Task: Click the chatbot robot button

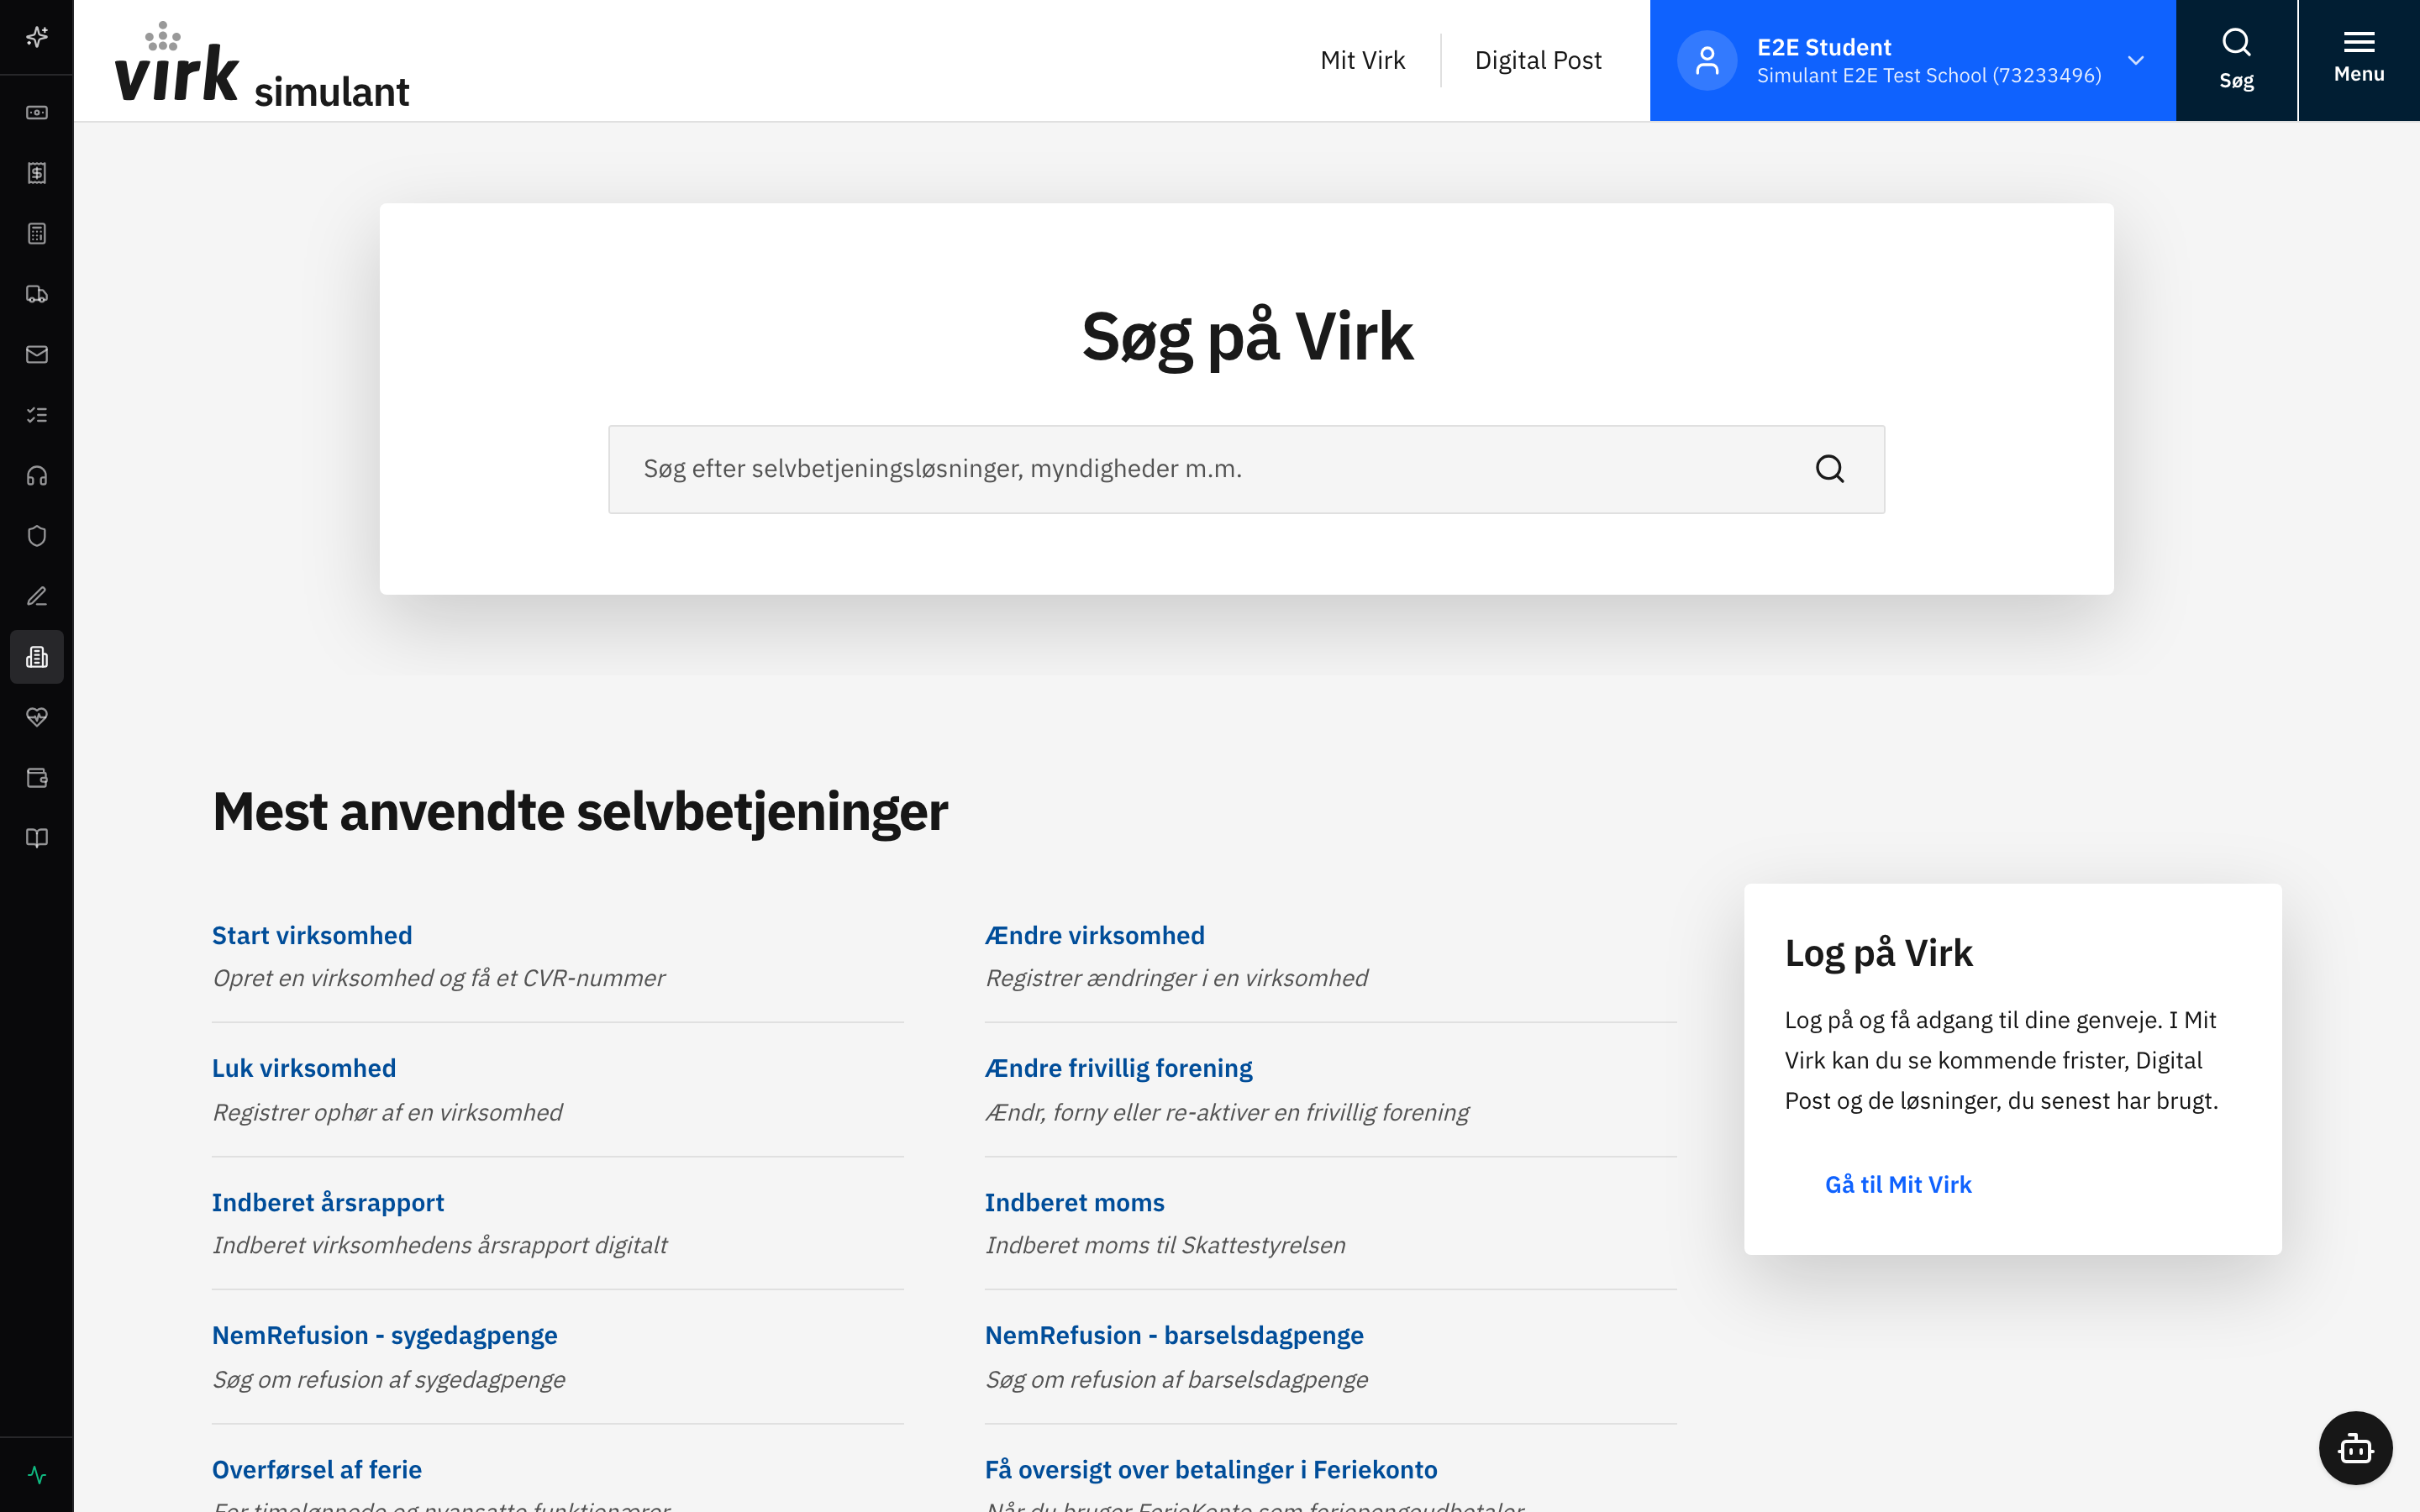Action: [x=2355, y=1447]
